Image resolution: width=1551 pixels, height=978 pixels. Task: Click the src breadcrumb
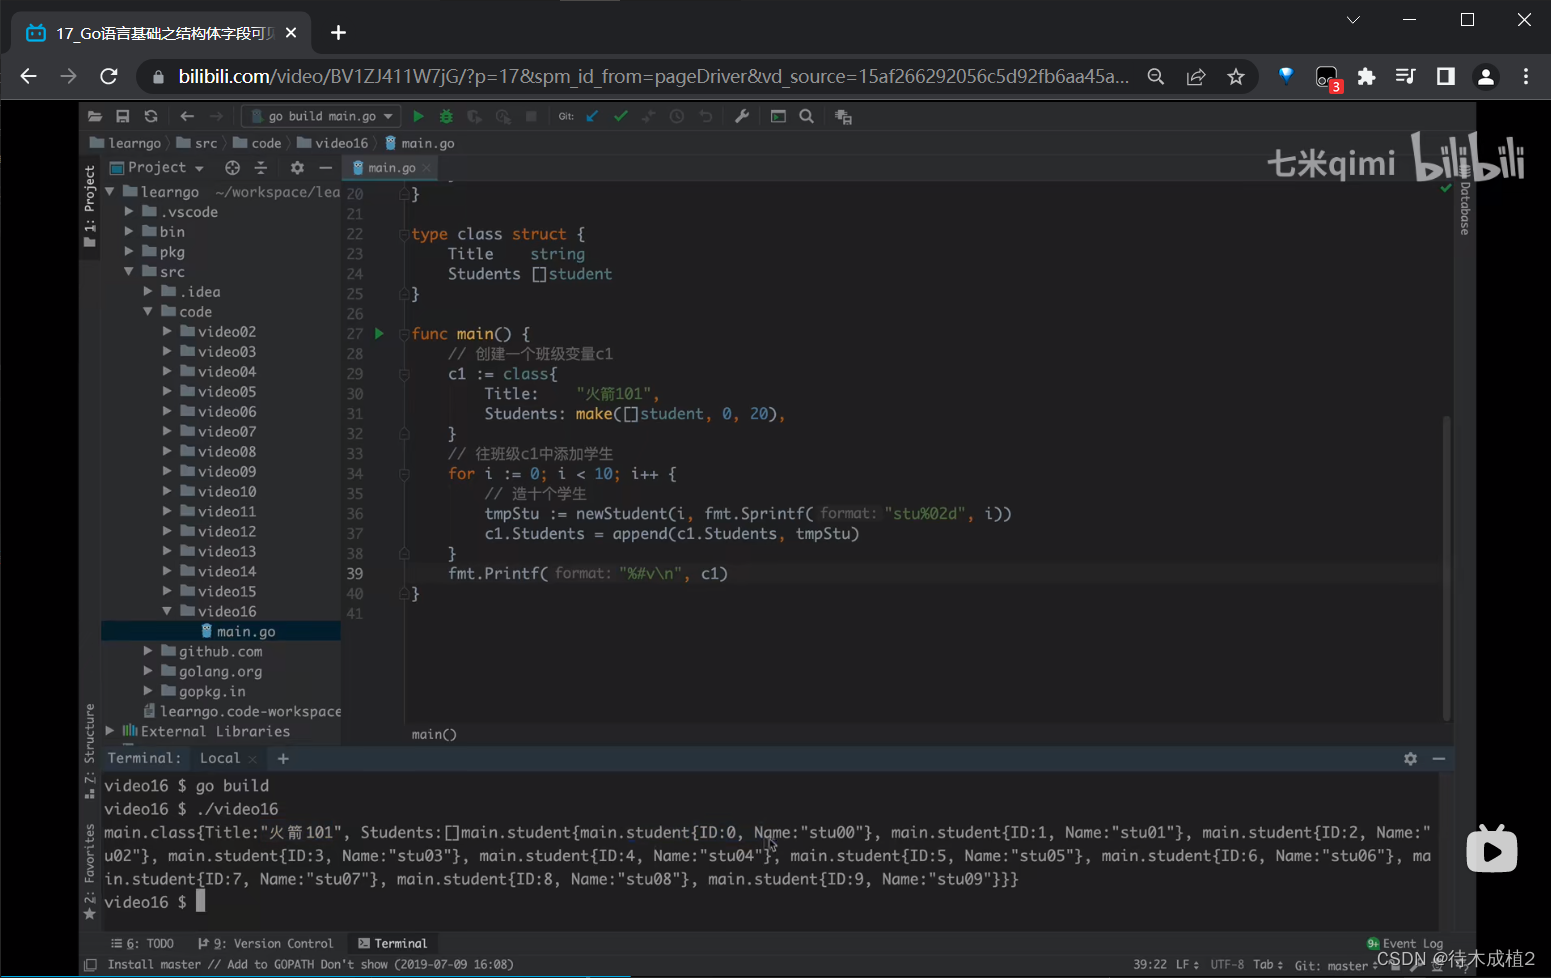197,143
